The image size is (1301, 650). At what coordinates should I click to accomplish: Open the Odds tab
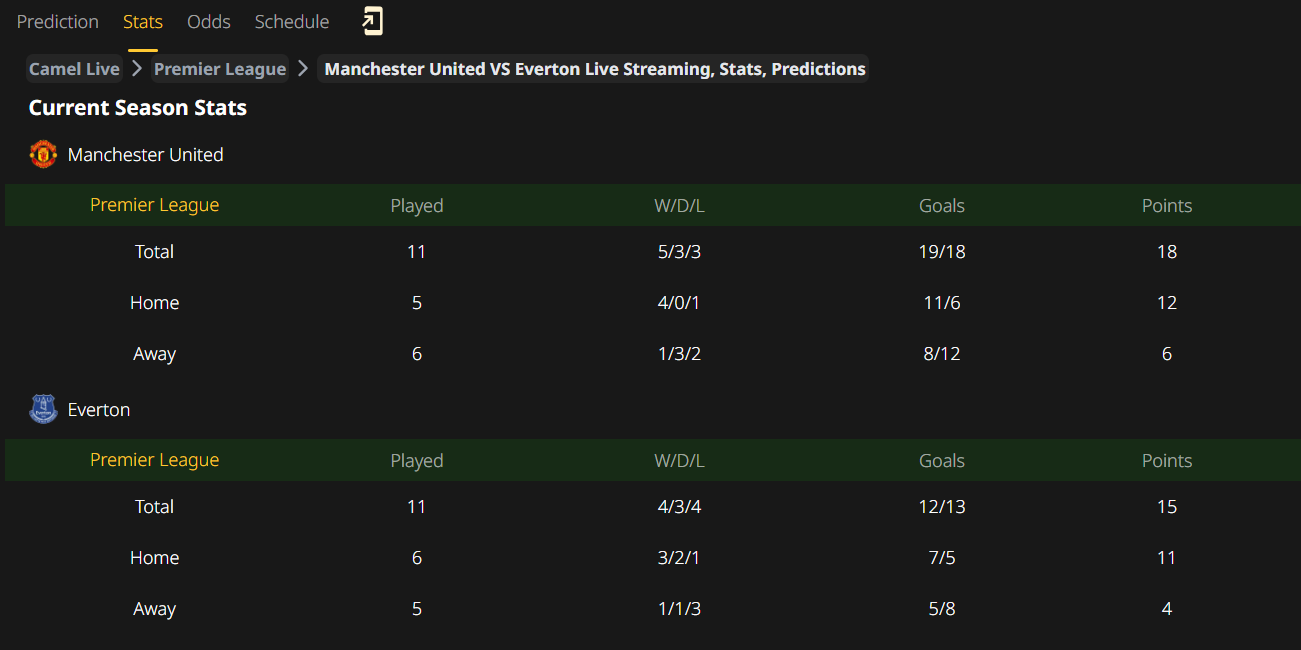pos(209,22)
